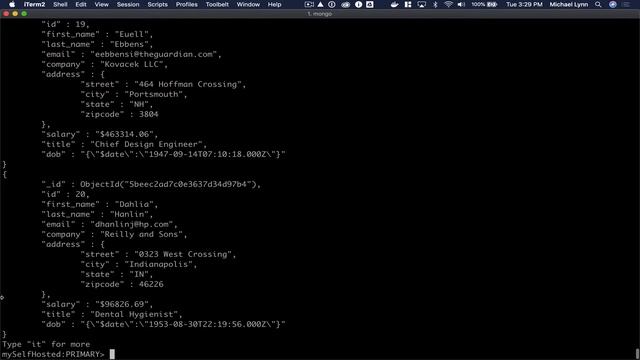
Task: Open the Apple menu
Action: (x=12, y=4)
